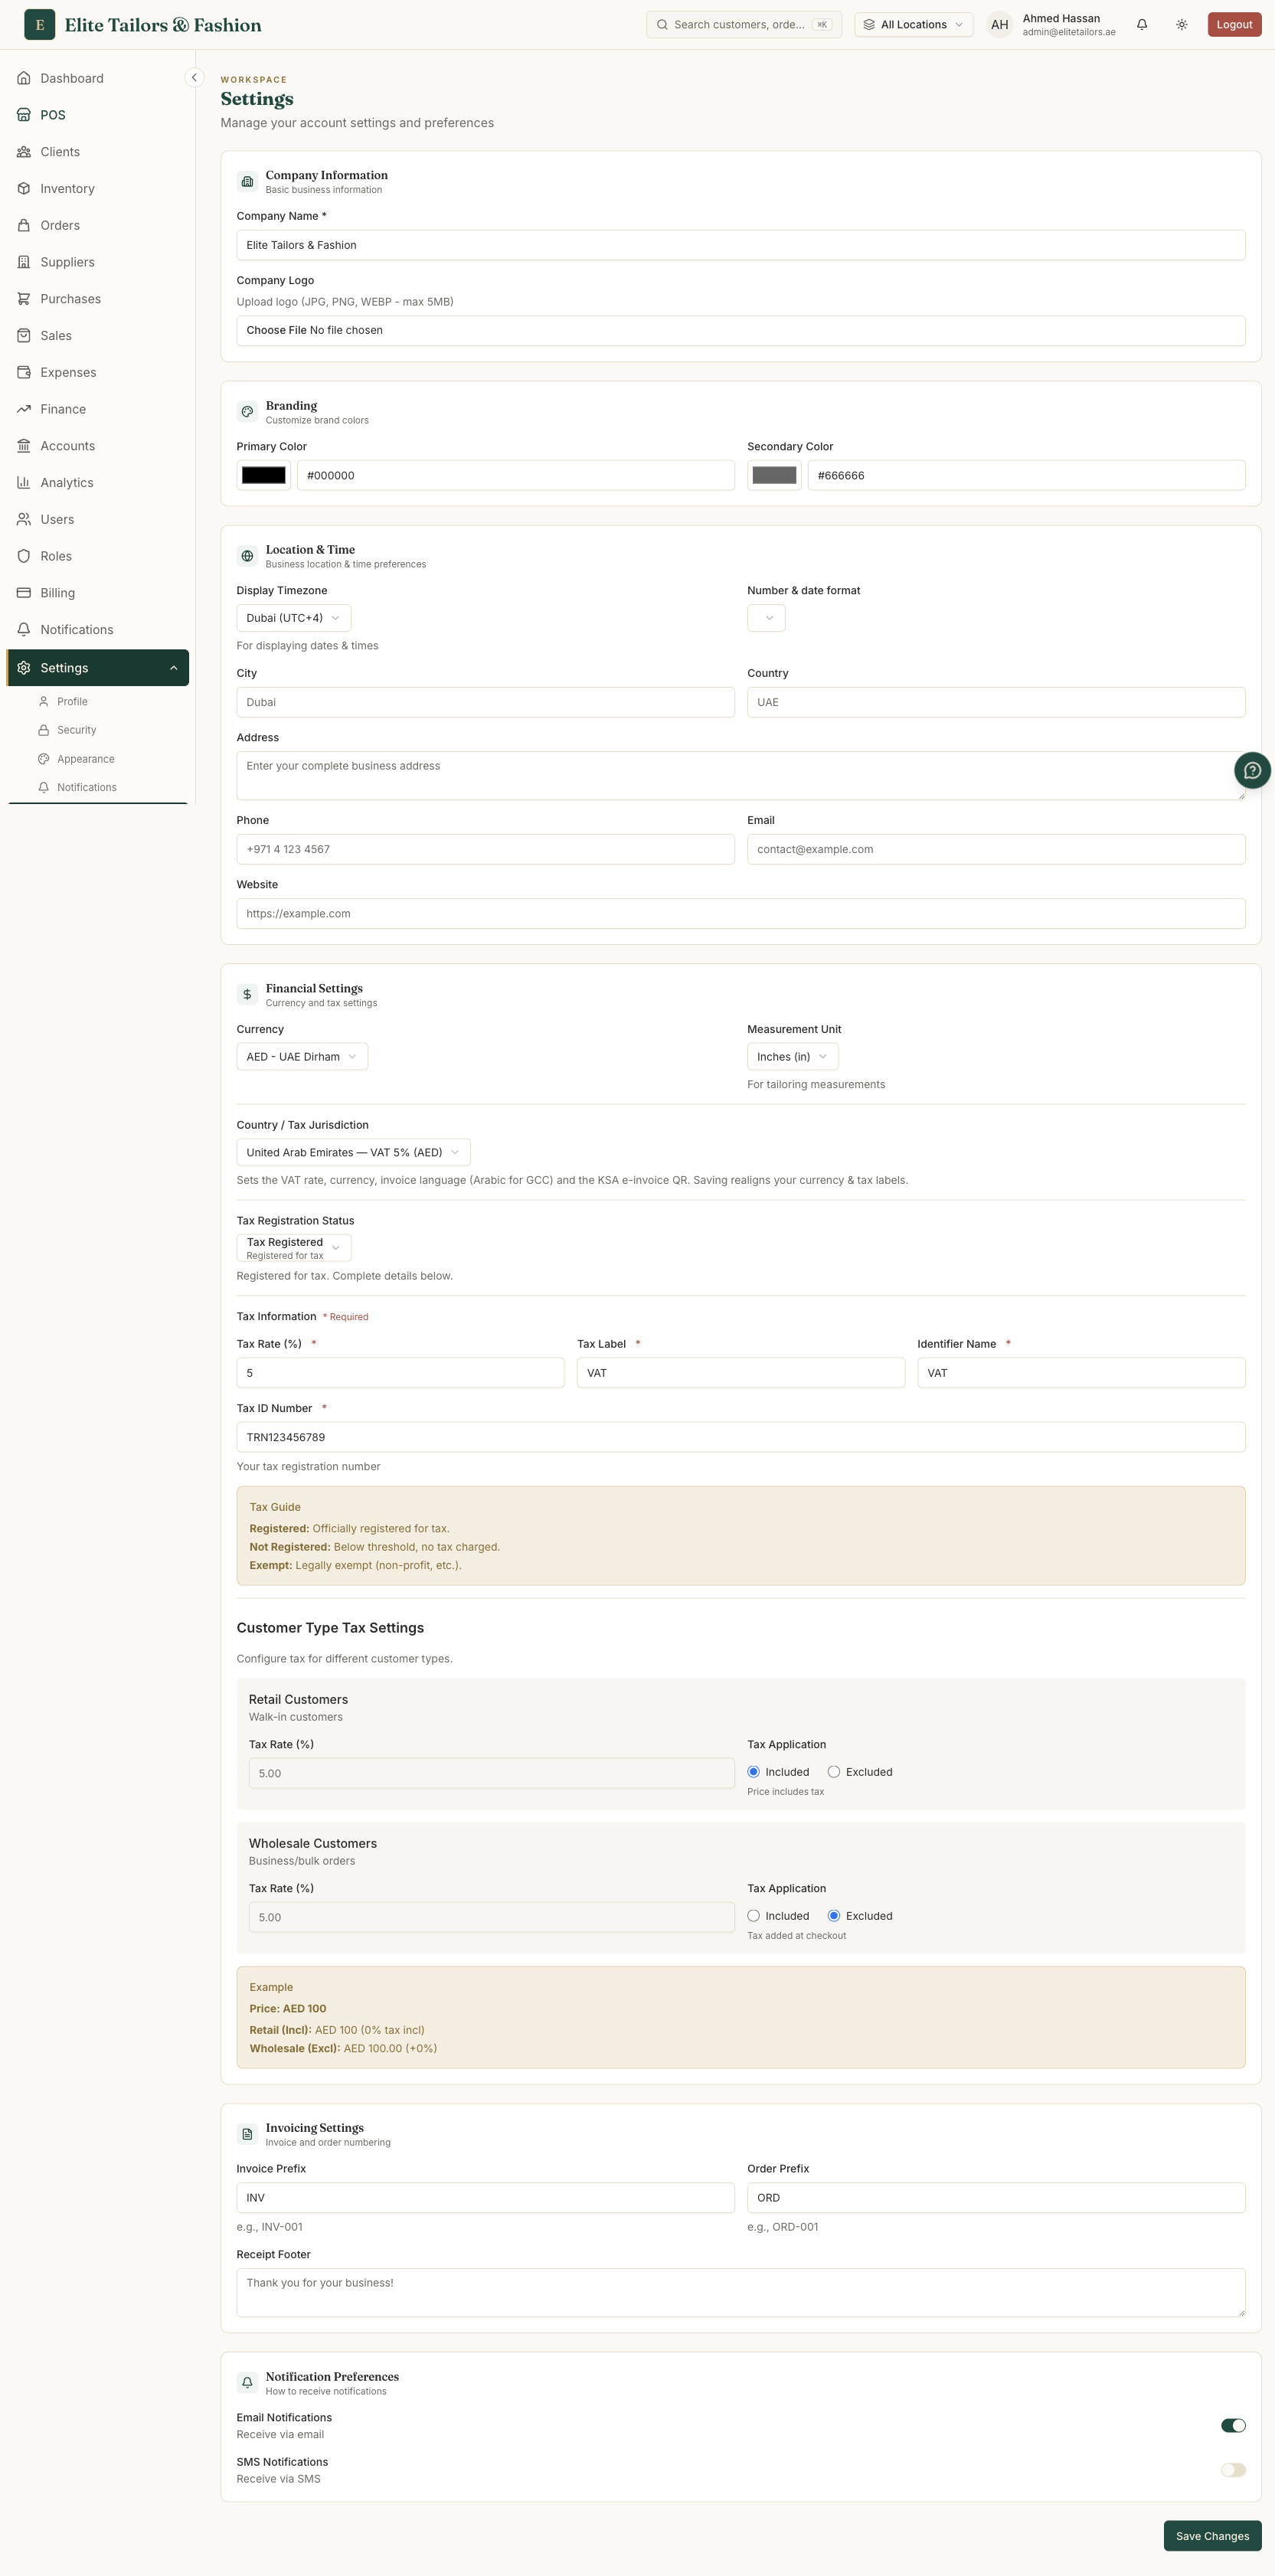Open the Display Timezone Dubai dropdown

tap(294, 618)
